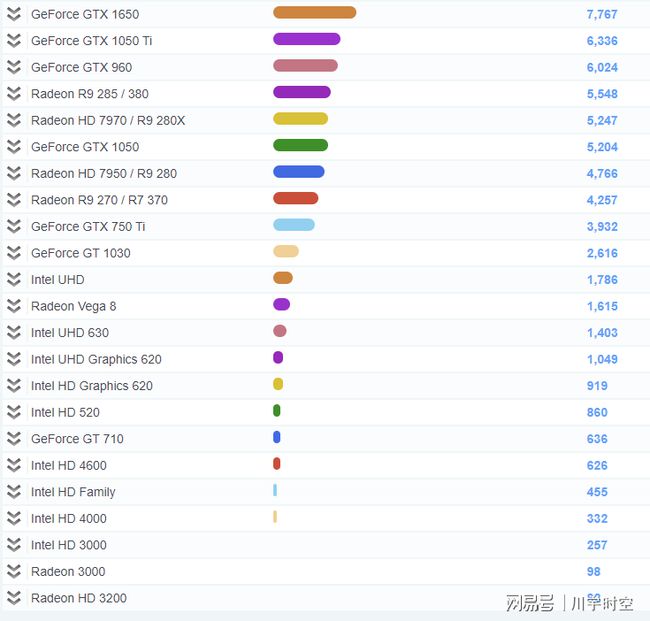This screenshot has height=621, width=650.
Task: Expand the Radeon HD 7950 / R9 280 chevron
Action: (14, 173)
